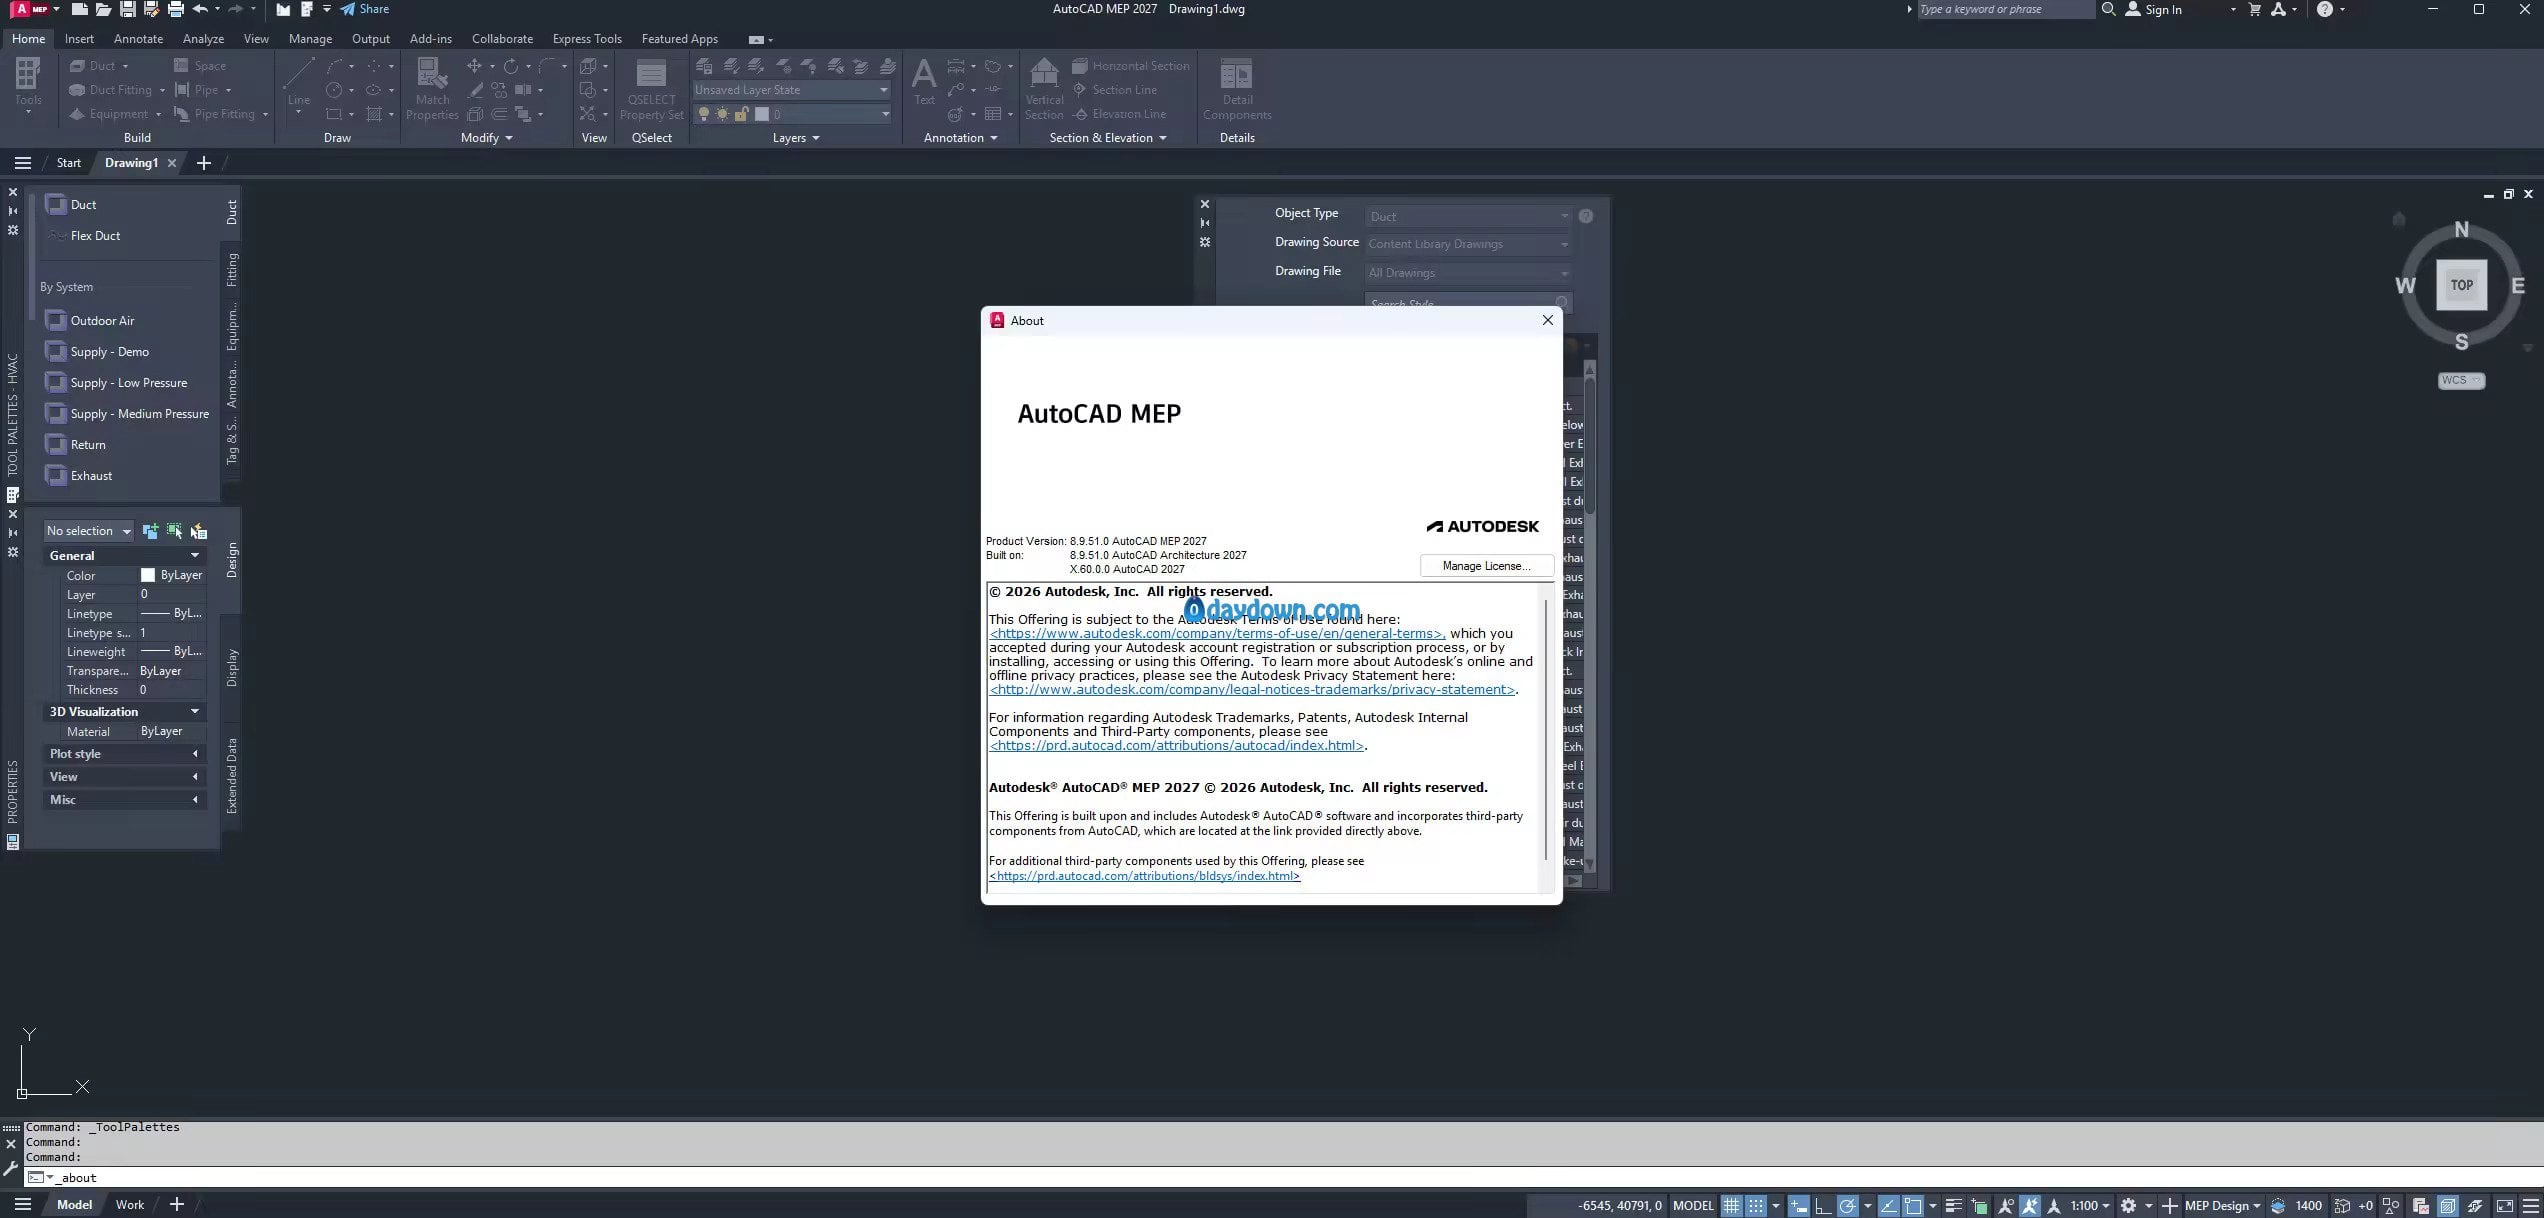This screenshot has height=1218, width=2544.
Task: Open the Work layout tab
Action: coord(130,1205)
